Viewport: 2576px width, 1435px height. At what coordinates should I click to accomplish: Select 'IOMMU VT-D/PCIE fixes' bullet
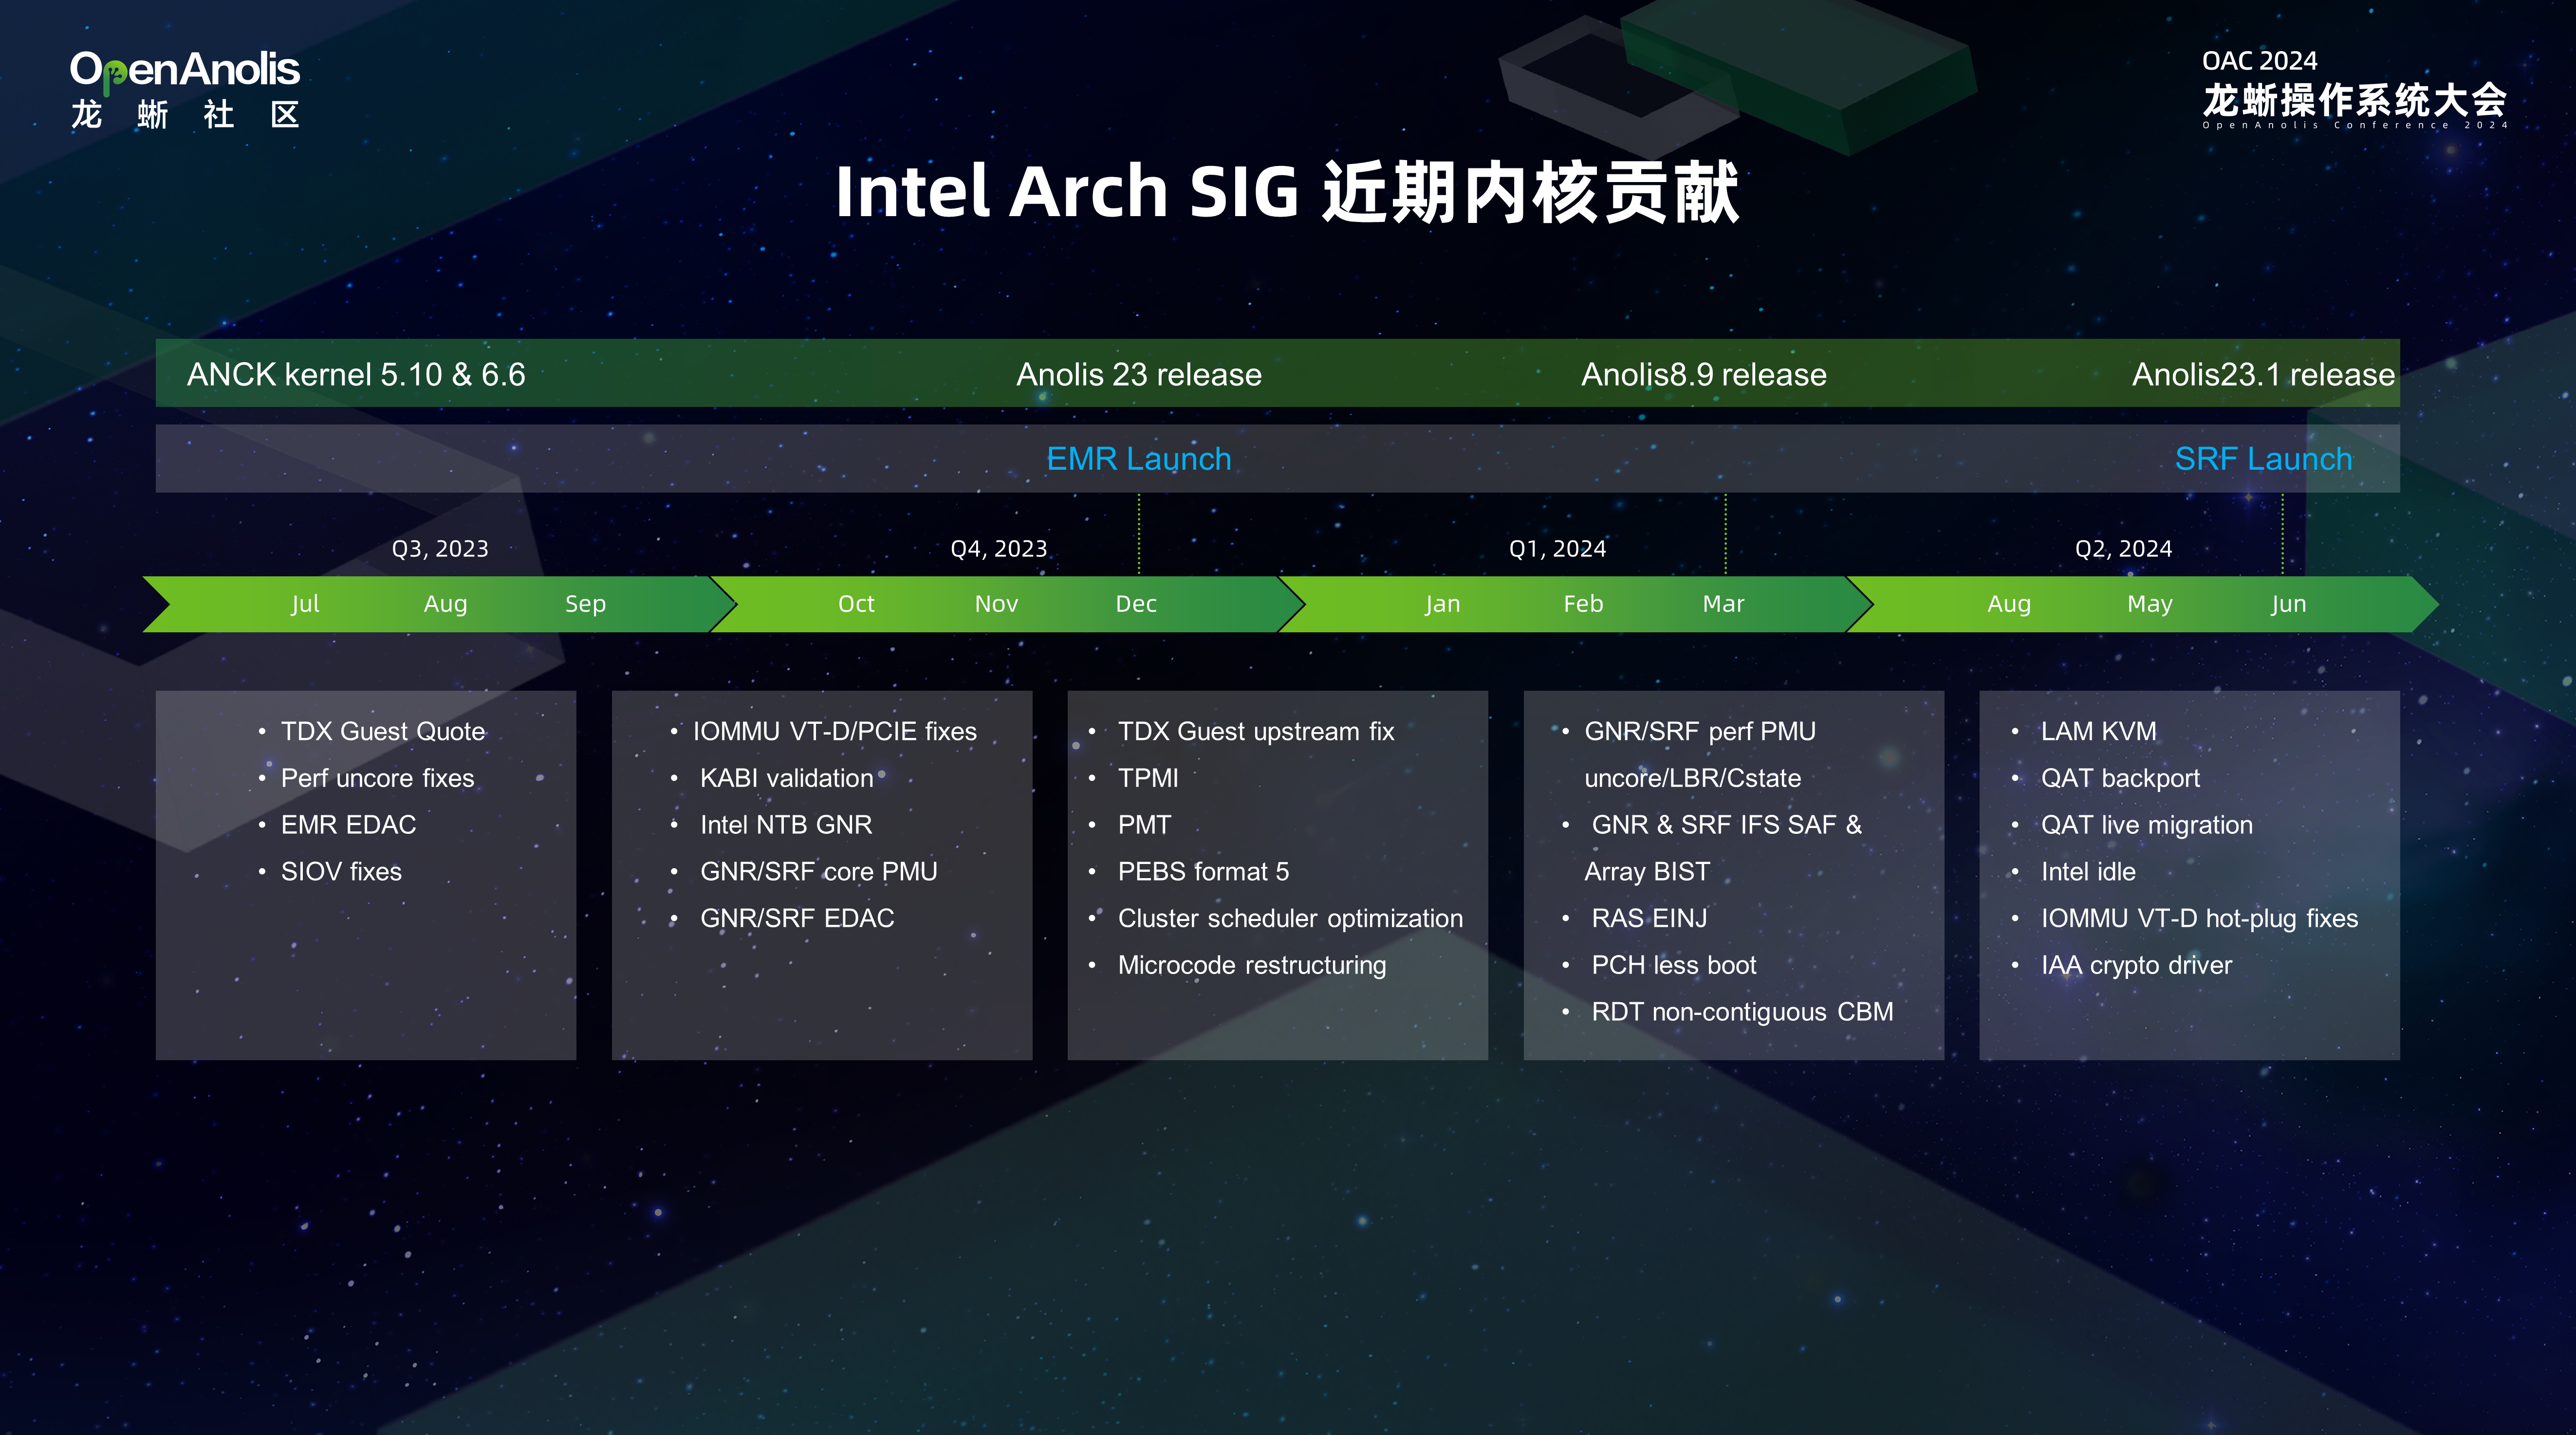(835, 732)
